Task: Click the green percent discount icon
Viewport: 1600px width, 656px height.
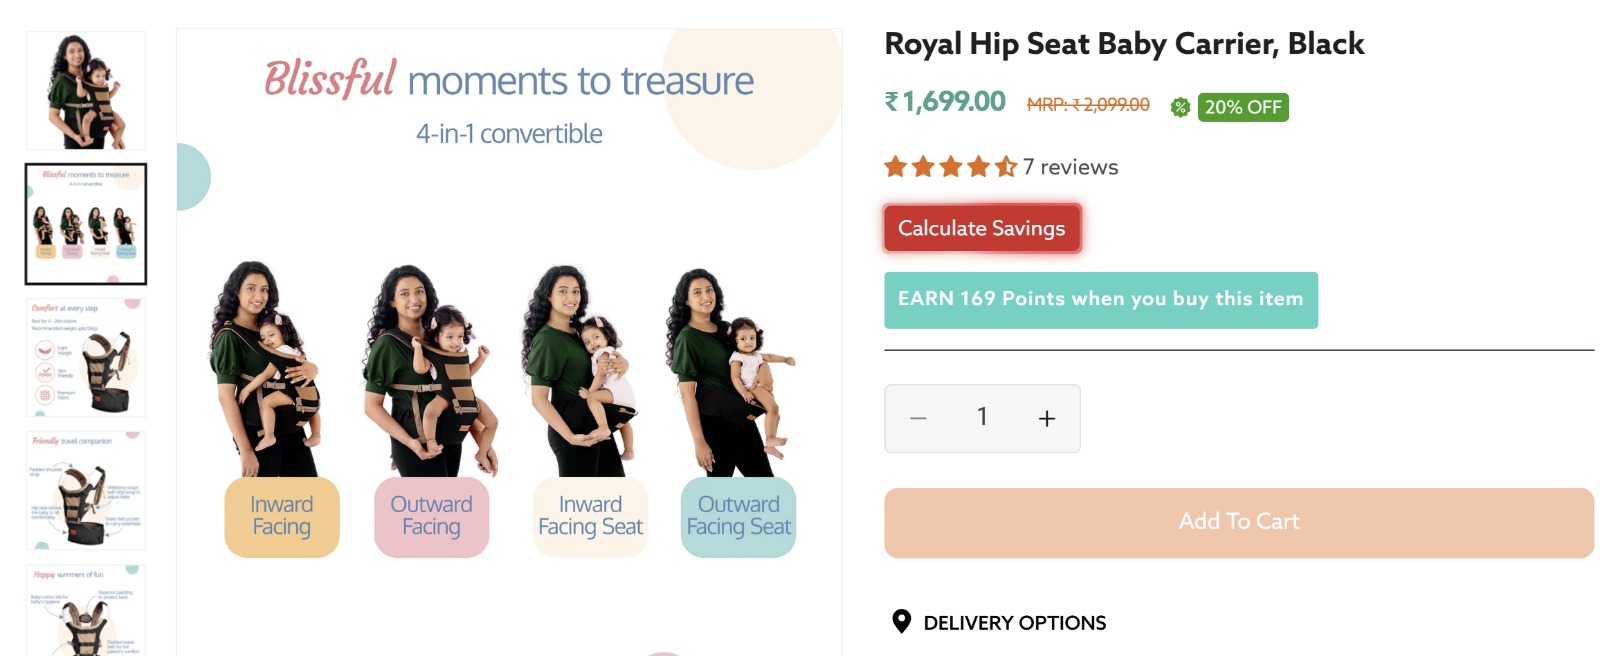Action: (x=1180, y=107)
